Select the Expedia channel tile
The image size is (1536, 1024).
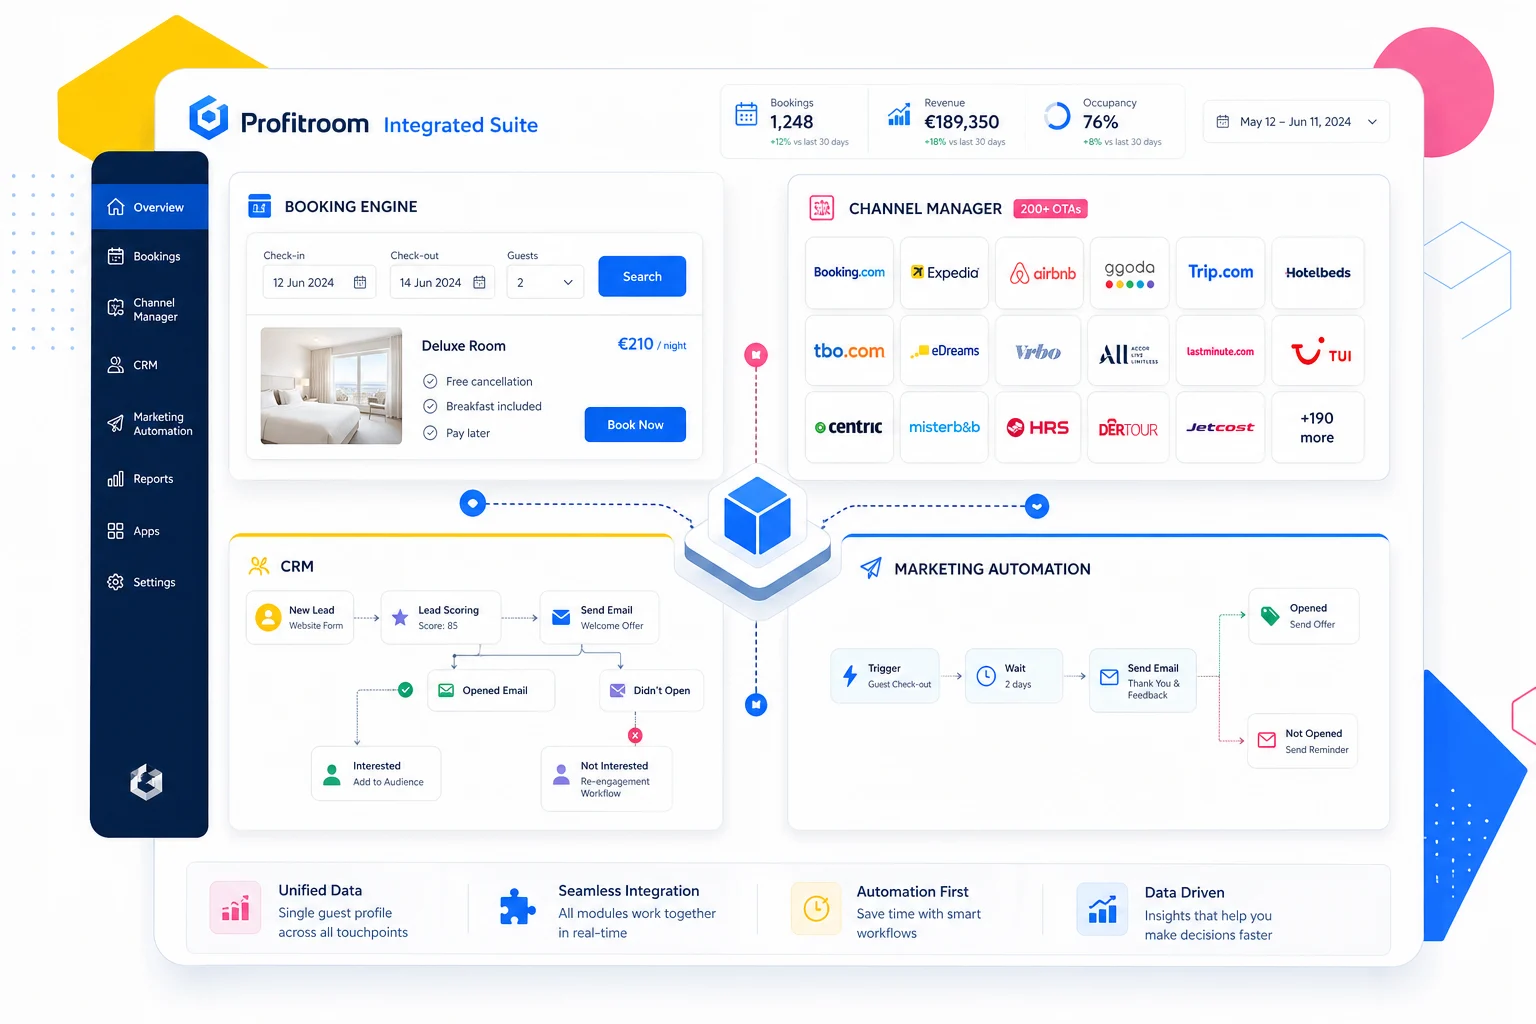tap(944, 273)
